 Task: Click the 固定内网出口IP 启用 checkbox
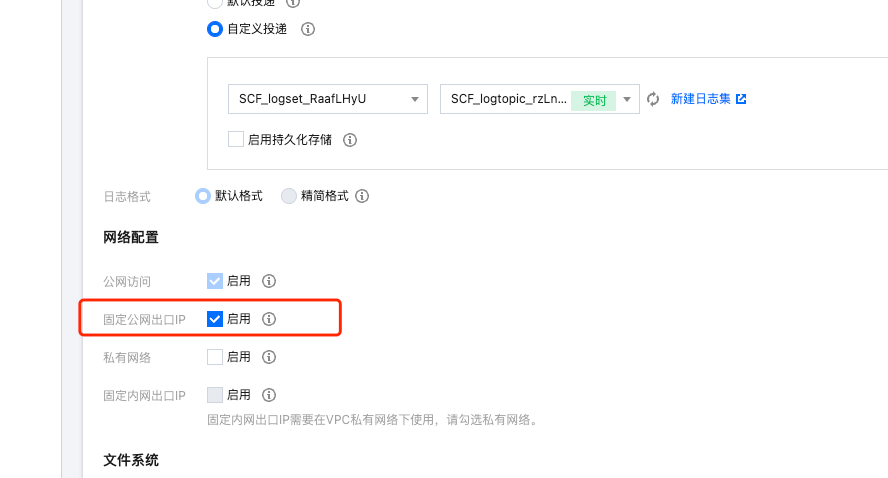(215, 395)
